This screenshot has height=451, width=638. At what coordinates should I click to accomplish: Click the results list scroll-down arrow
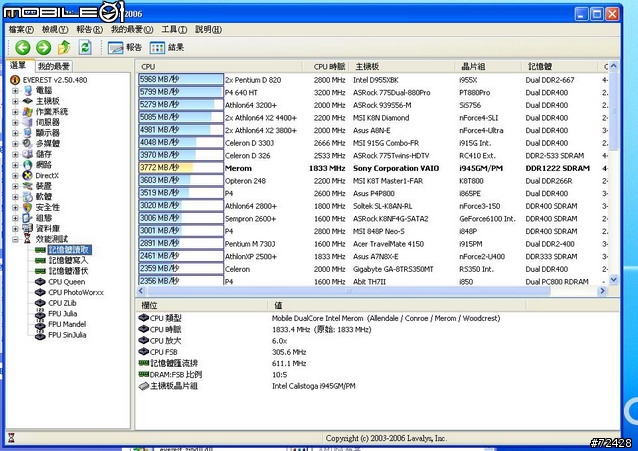[614, 280]
